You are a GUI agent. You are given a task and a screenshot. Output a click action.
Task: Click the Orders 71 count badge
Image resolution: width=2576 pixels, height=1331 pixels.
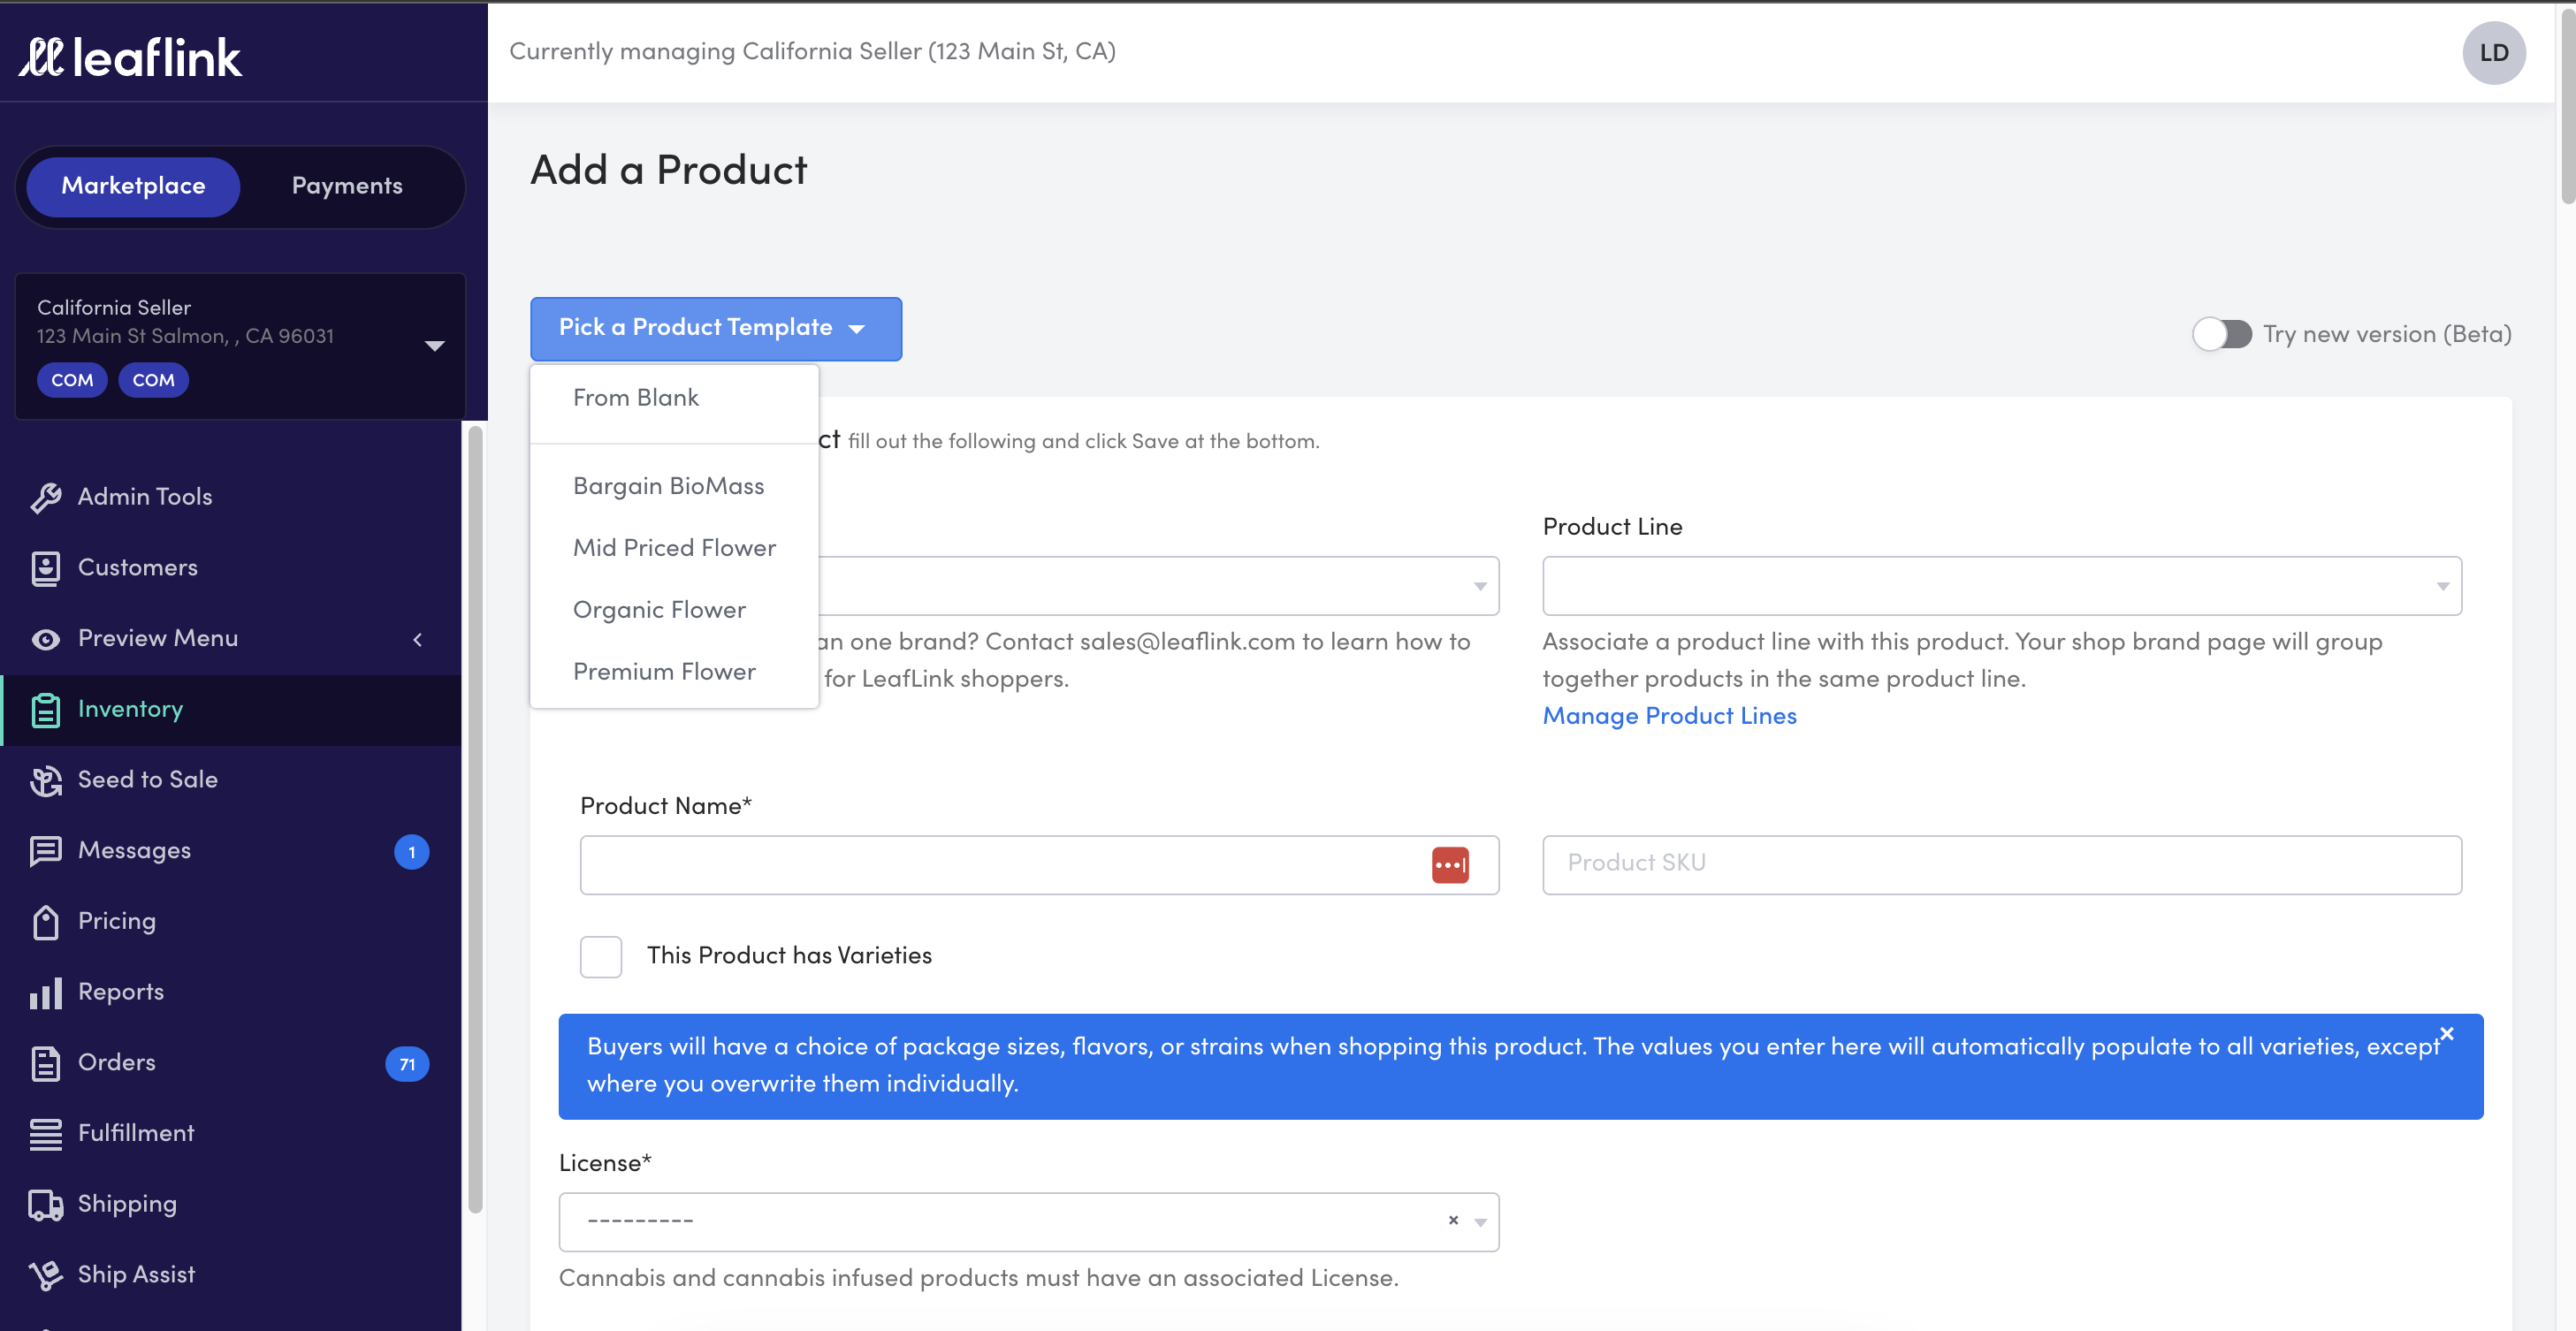coord(407,1064)
